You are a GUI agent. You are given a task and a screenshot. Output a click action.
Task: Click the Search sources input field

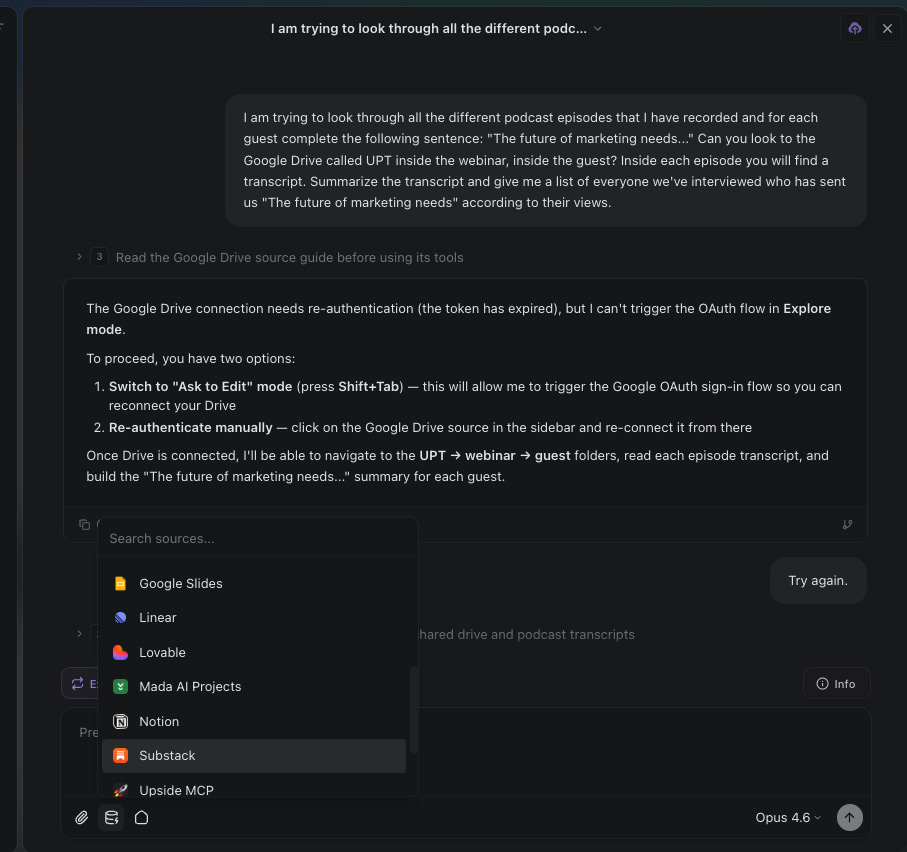[255, 538]
